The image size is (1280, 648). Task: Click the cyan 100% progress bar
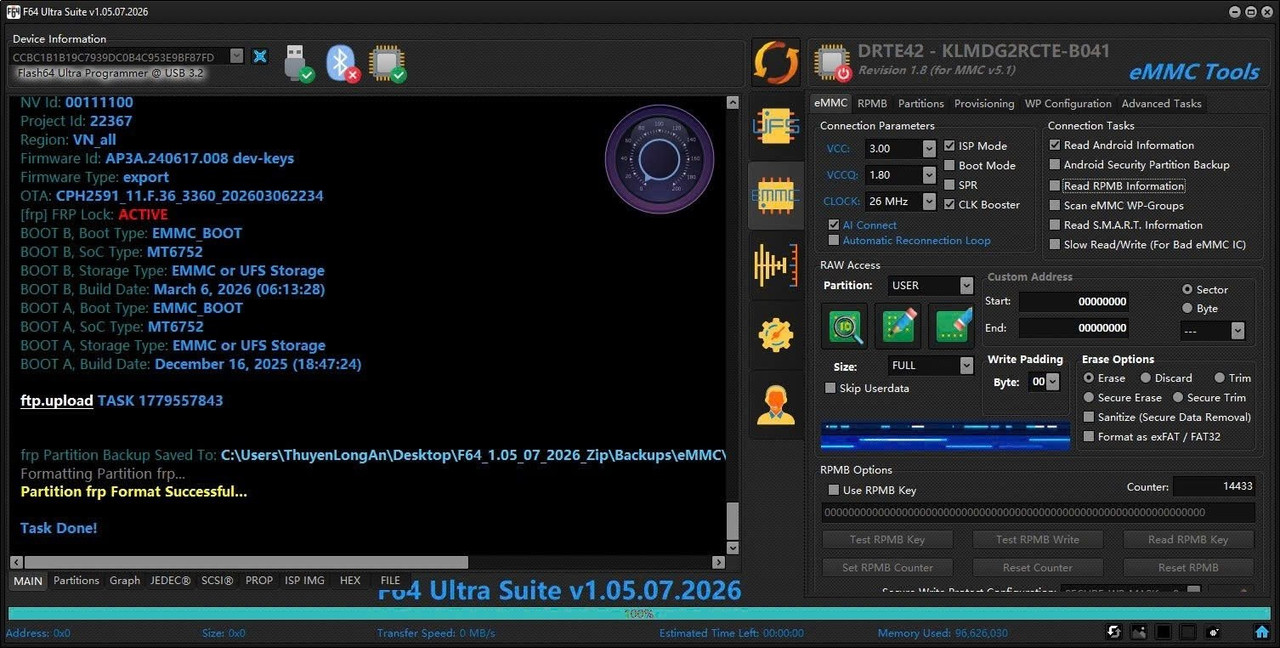pos(639,613)
